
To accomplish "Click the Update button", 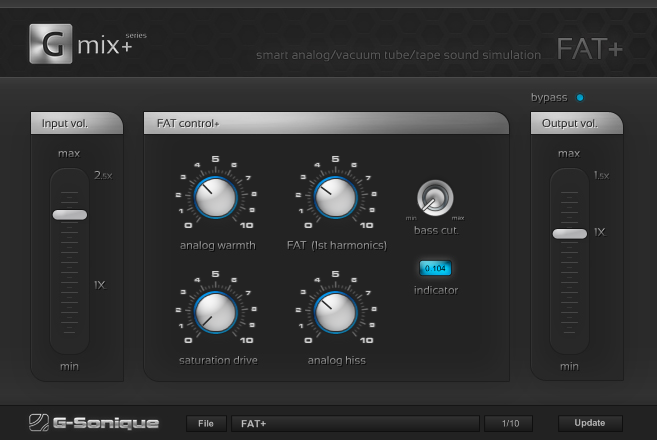I will tap(590, 423).
